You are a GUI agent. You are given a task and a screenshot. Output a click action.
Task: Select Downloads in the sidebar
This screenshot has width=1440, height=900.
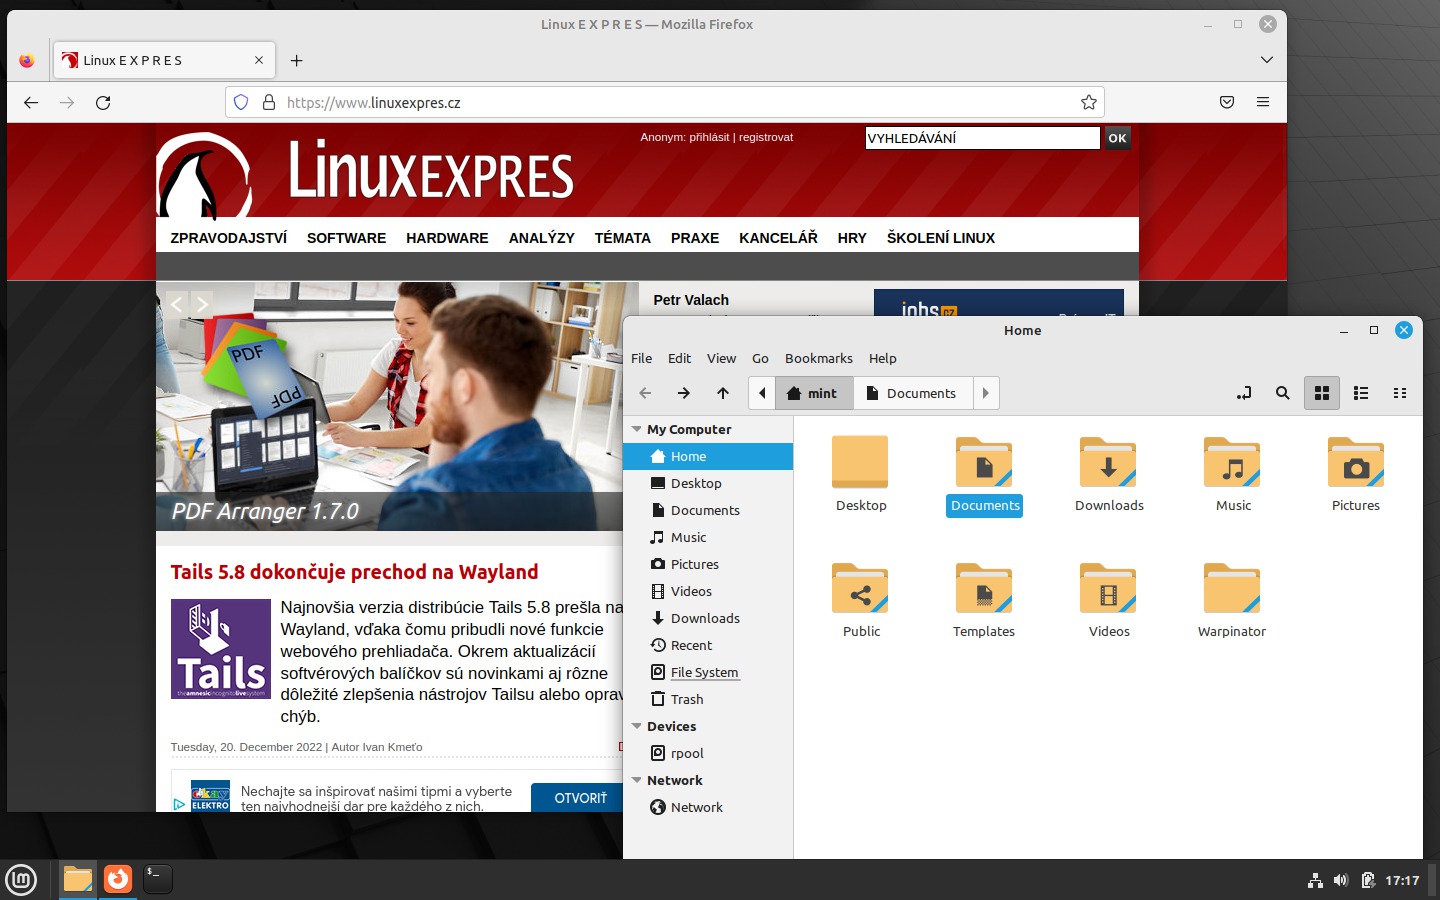pyautogui.click(x=708, y=618)
